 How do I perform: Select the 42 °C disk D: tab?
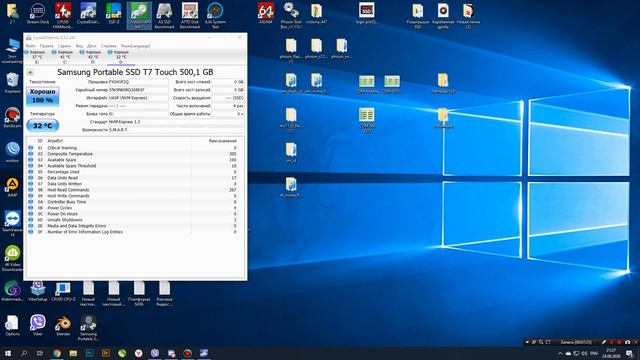coord(93,57)
